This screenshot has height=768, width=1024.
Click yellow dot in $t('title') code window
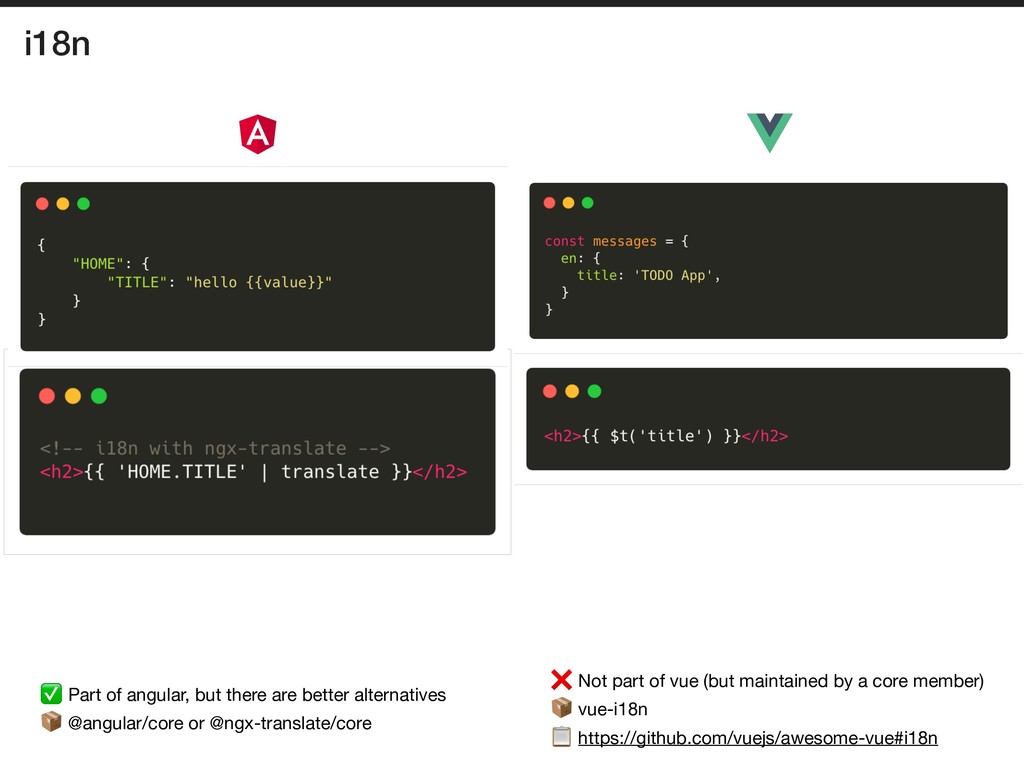[572, 391]
